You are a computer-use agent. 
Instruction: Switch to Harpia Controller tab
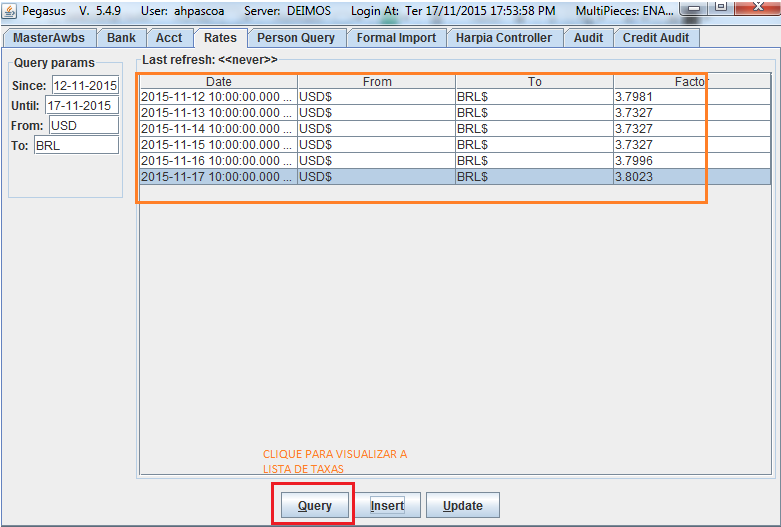[x=504, y=38]
